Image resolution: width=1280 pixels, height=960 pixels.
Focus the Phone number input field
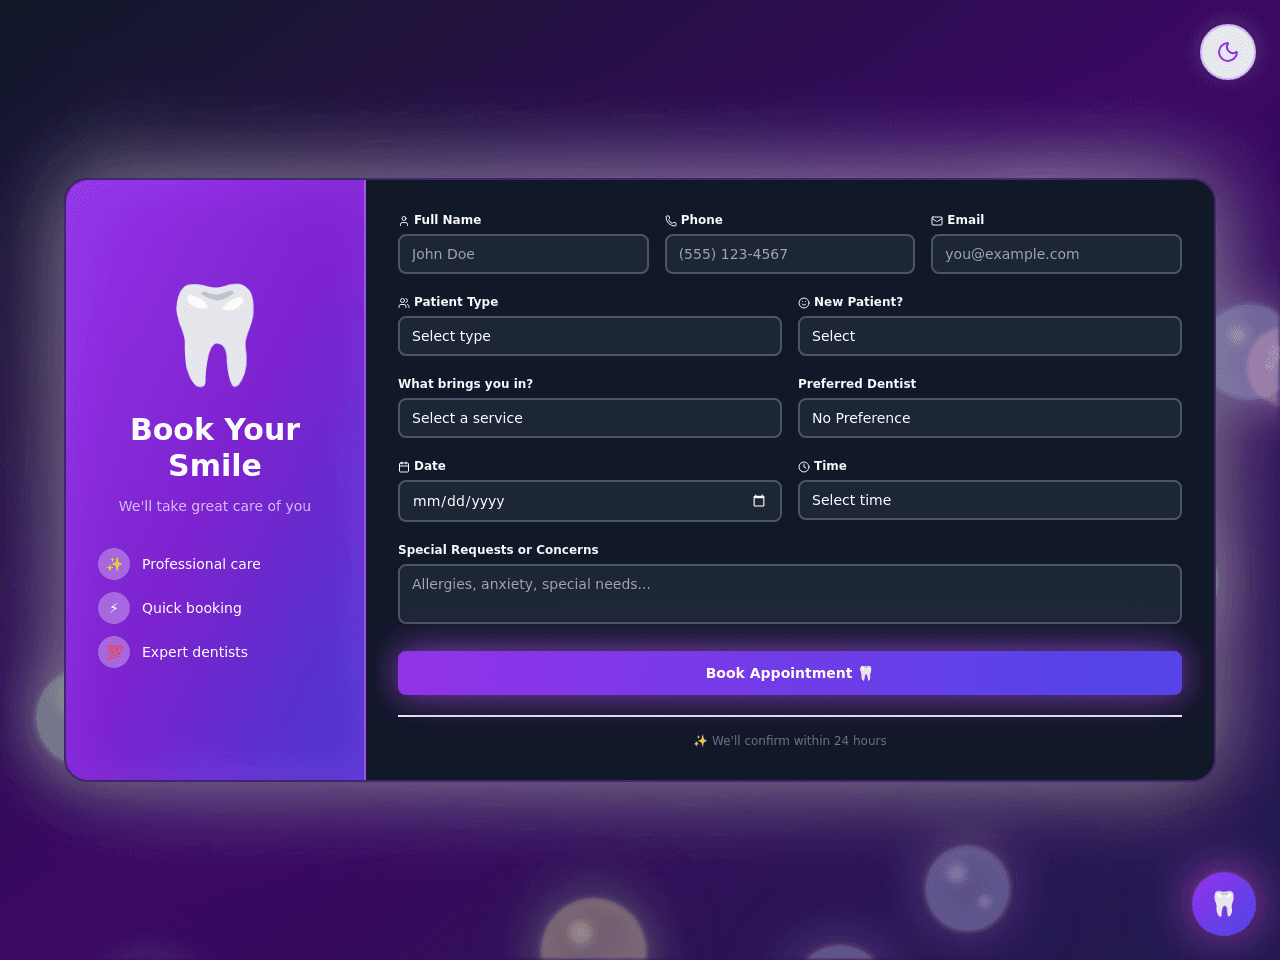(790, 254)
